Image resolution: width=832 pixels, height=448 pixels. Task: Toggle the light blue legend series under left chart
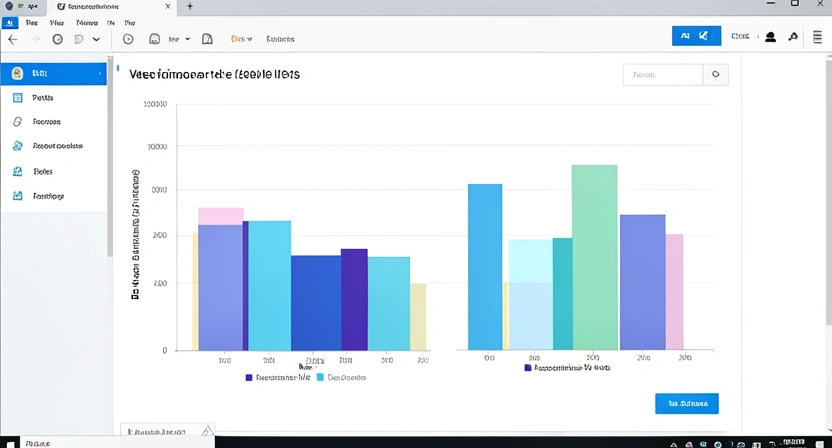[x=320, y=378]
